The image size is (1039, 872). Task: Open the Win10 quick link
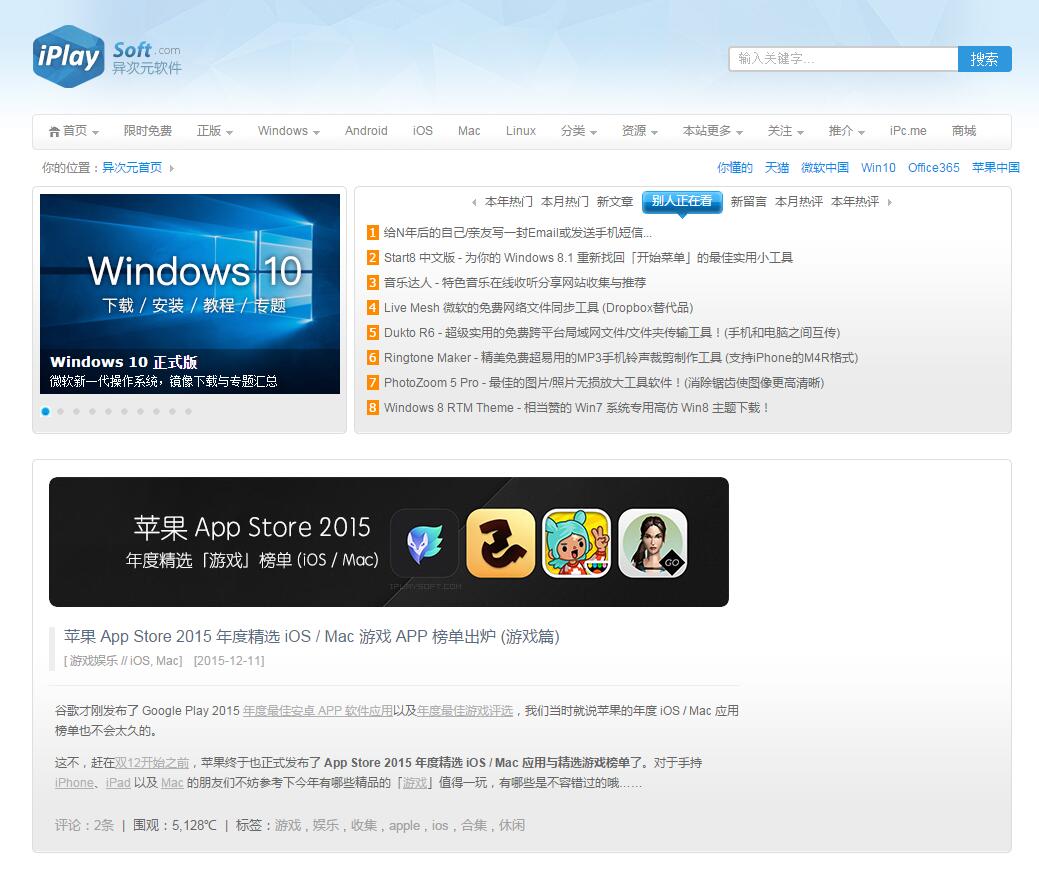878,168
